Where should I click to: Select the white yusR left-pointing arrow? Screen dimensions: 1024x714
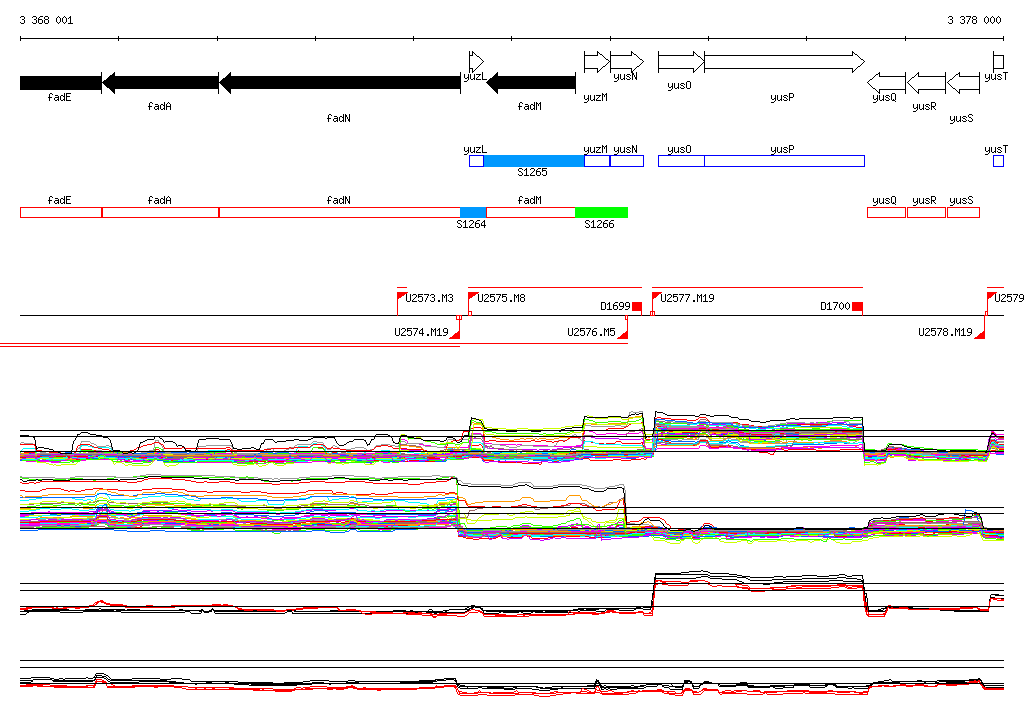click(926, 83)
